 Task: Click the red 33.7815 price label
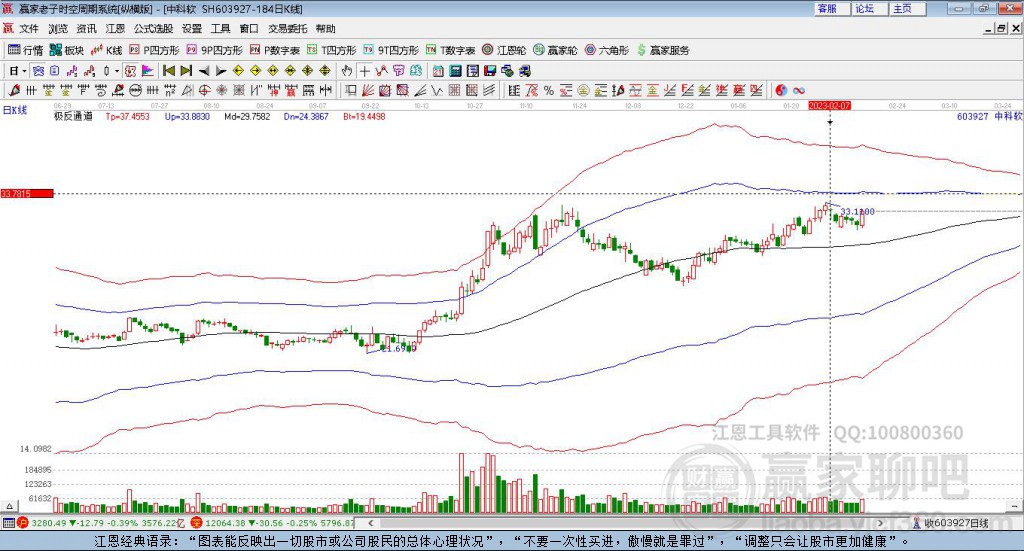(x=16, y=194)
